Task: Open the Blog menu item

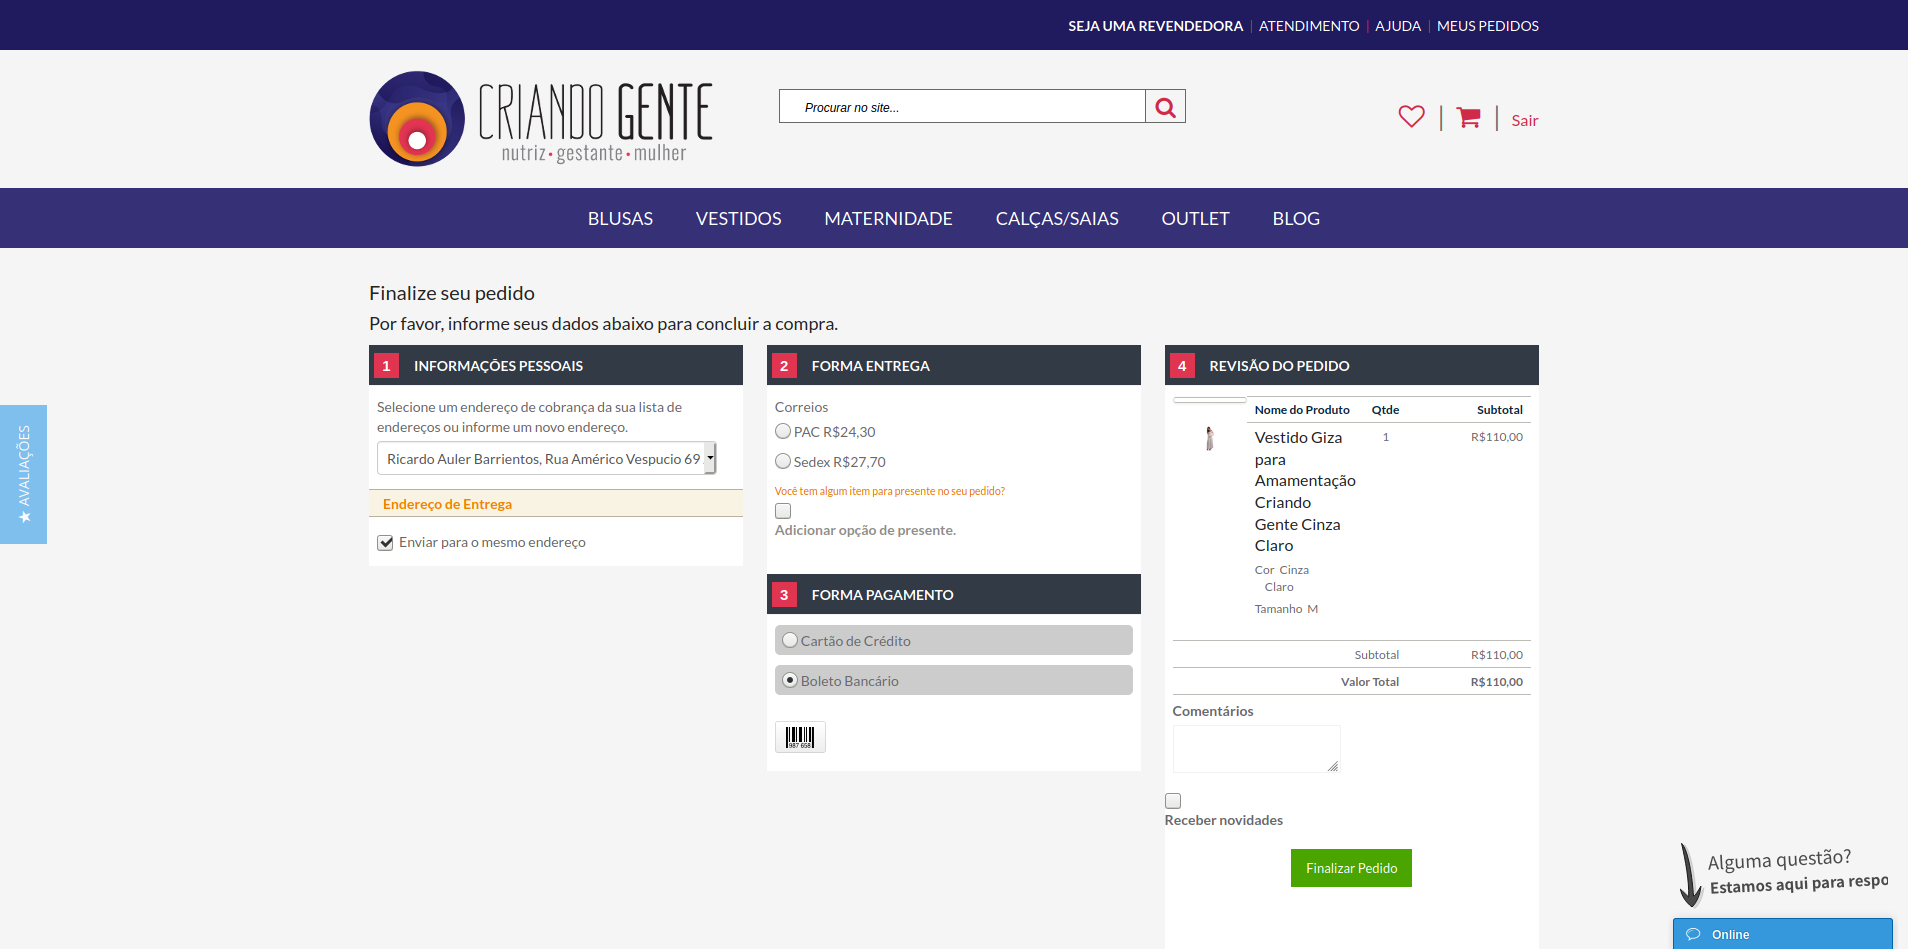Action: [1296, 218]
